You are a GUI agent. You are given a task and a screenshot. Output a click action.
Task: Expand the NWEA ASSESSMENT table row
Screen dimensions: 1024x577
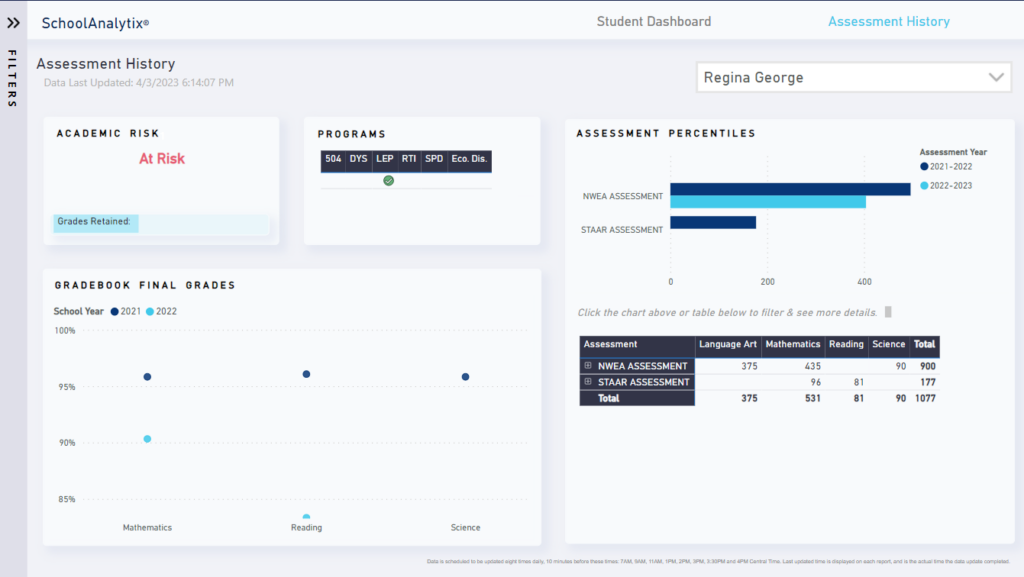click(x=588, y=366)
